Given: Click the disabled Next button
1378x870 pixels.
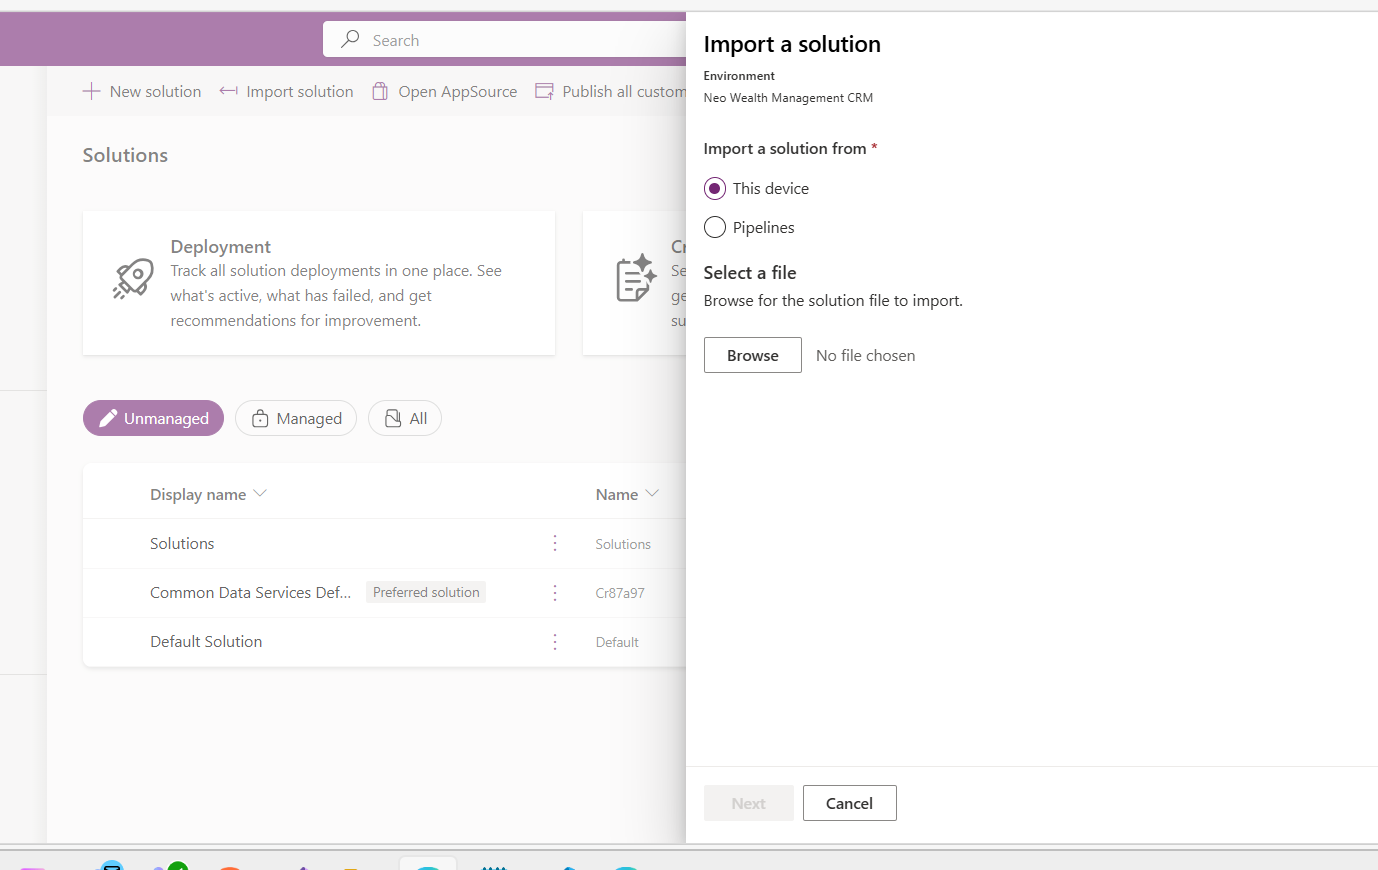Looking at the screenshot, I should tap(749, 803).
